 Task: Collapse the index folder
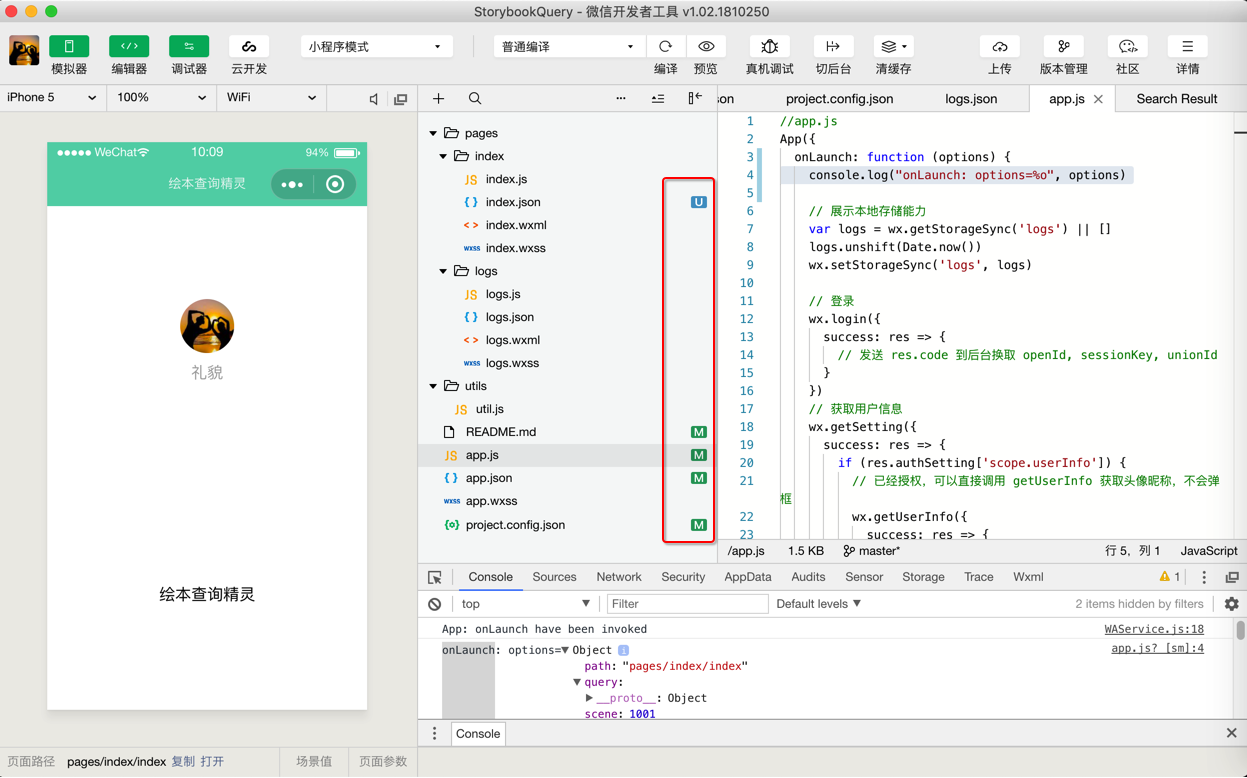tap(443, 156)
